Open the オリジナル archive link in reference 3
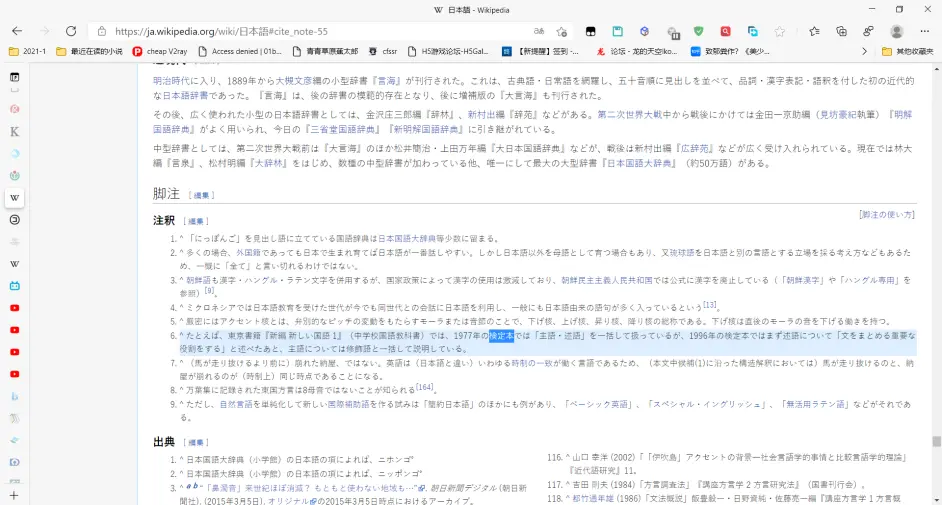942x505 pixels. (291, 501)
